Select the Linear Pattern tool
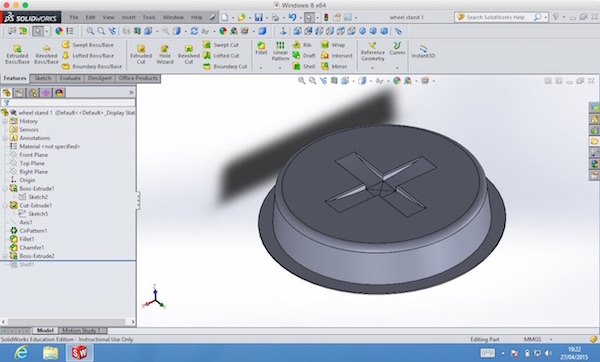 point(280,51)
